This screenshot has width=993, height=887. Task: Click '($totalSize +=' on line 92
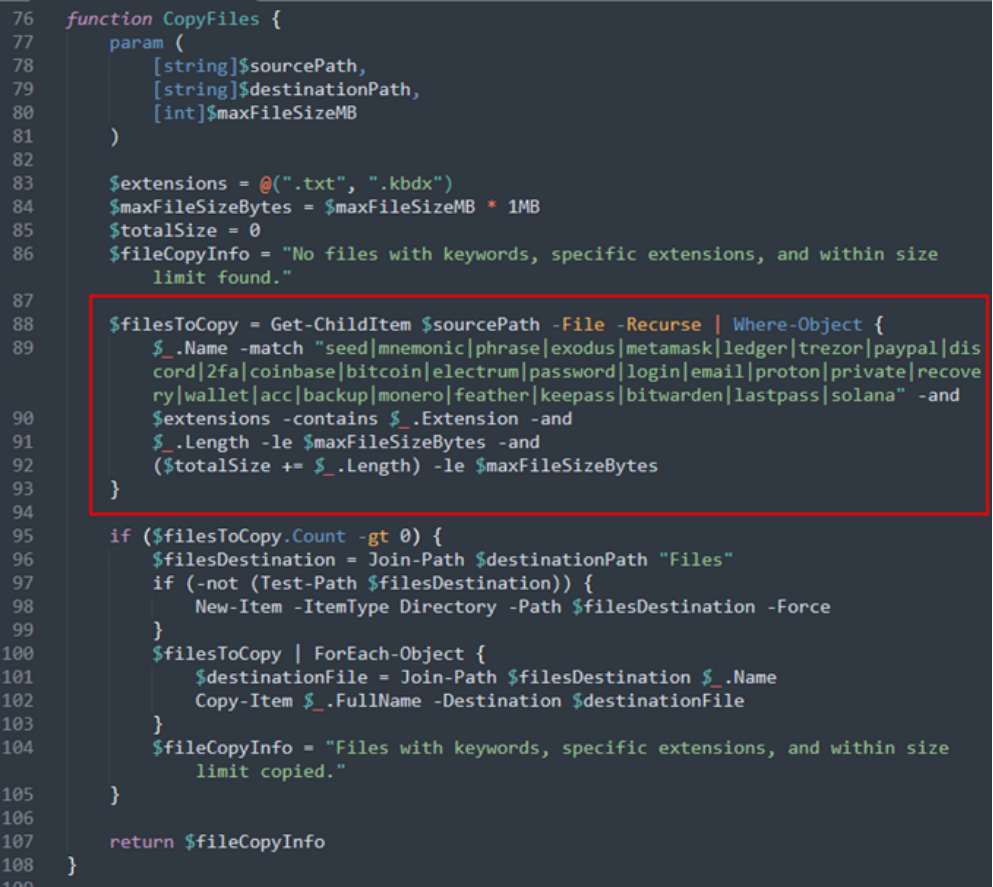coord(227,466)
